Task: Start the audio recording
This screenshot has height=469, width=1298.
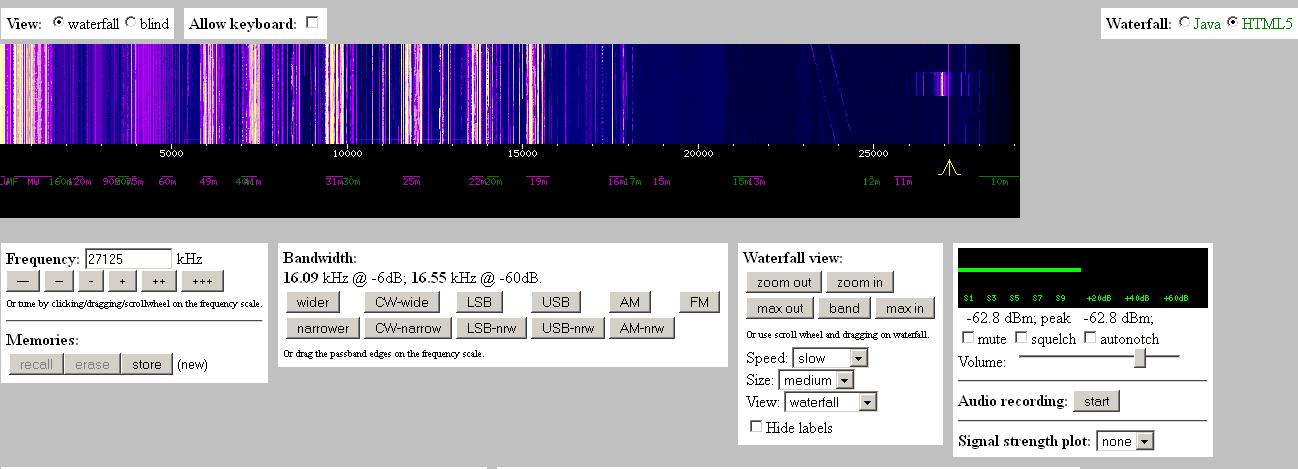Action: coord(1096,401)
